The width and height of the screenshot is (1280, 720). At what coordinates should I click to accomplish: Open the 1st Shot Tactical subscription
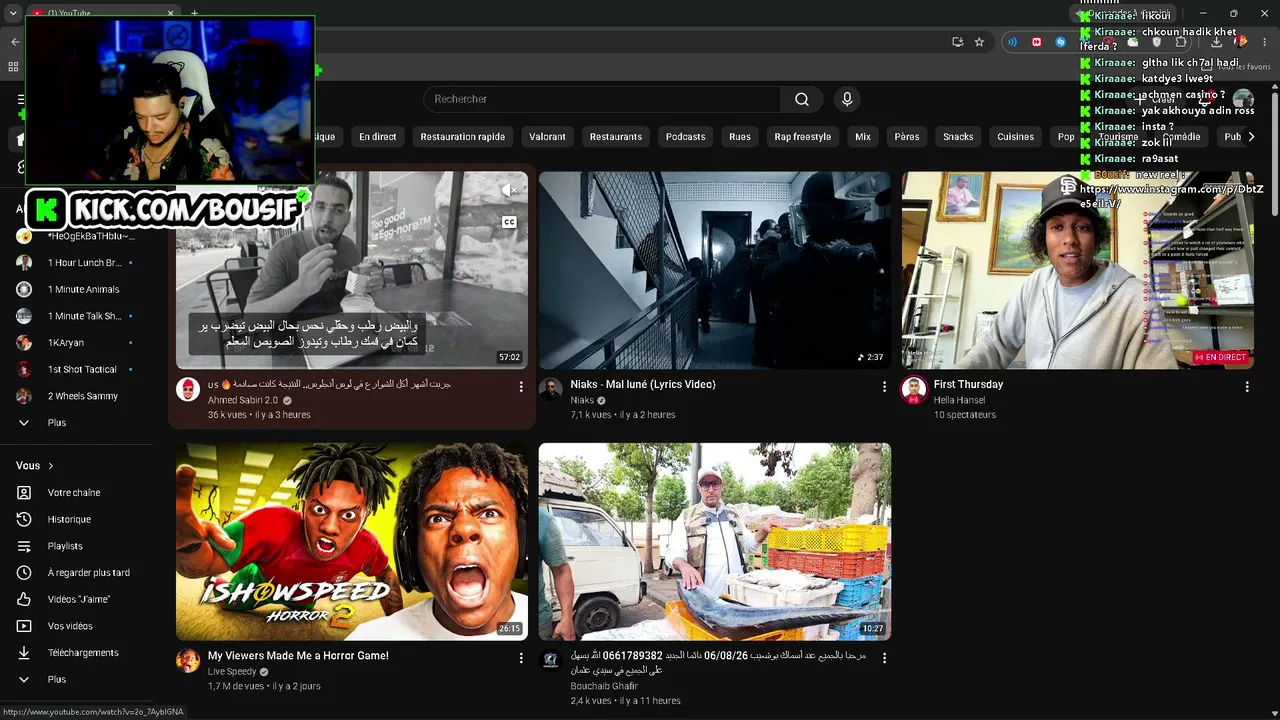point(84,369)
